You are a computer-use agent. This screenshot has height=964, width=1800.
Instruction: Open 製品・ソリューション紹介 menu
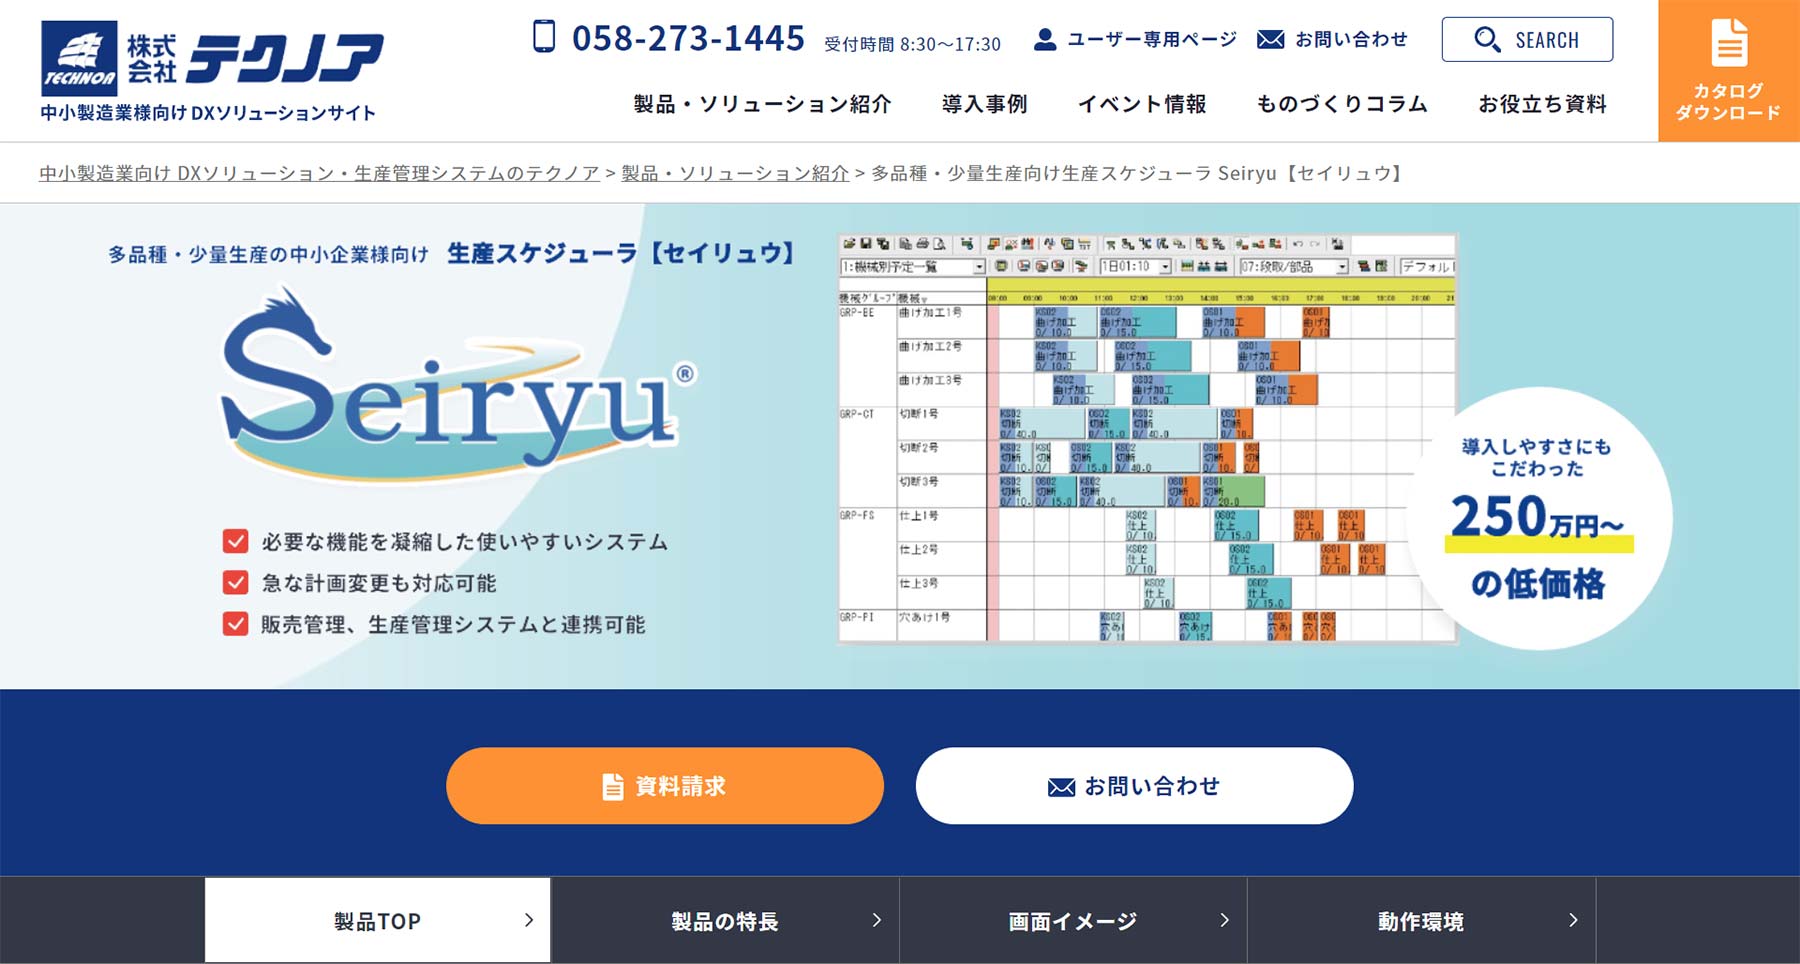coord(762,104)
